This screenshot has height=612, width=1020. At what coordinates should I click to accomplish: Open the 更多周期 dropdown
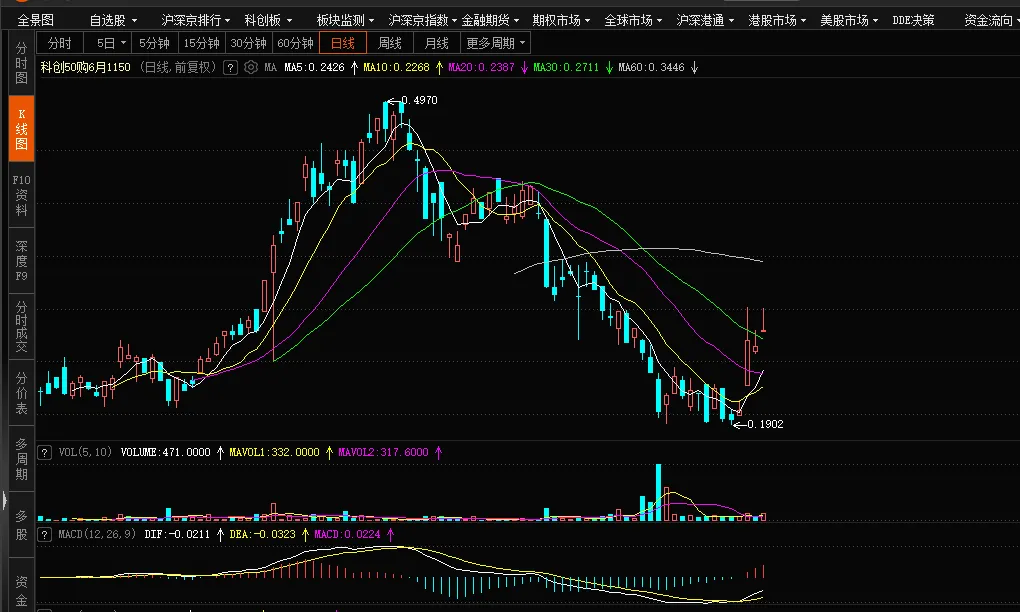(x=495, y=43)
